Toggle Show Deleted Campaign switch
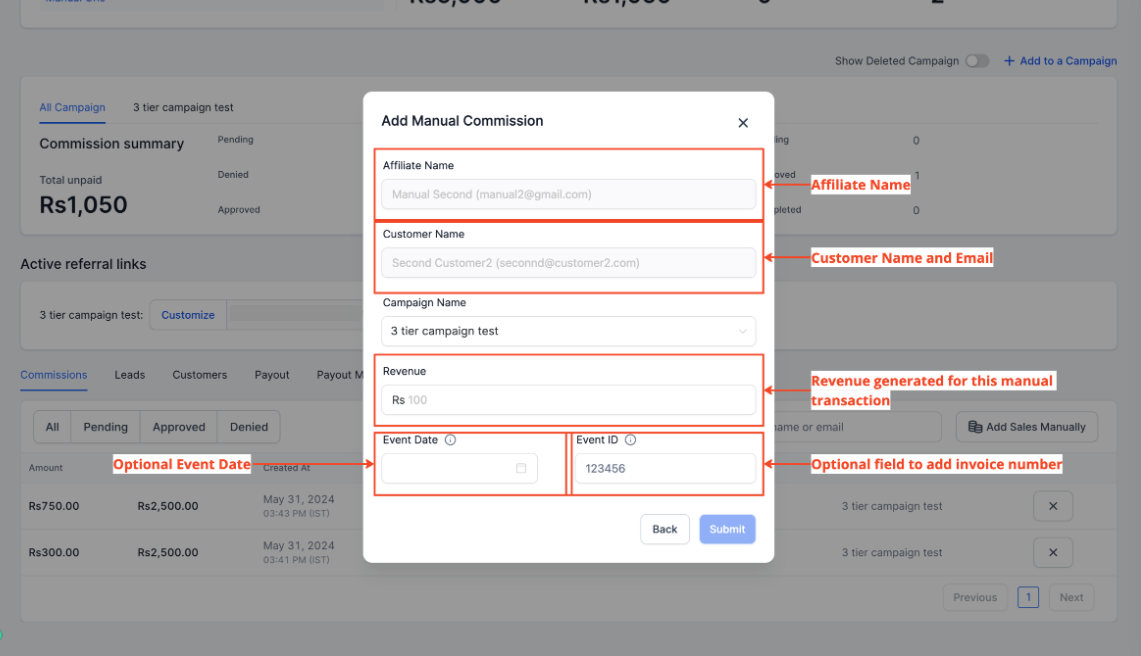The height and width of the screenshot is (656, 1141). click(977, 61)
